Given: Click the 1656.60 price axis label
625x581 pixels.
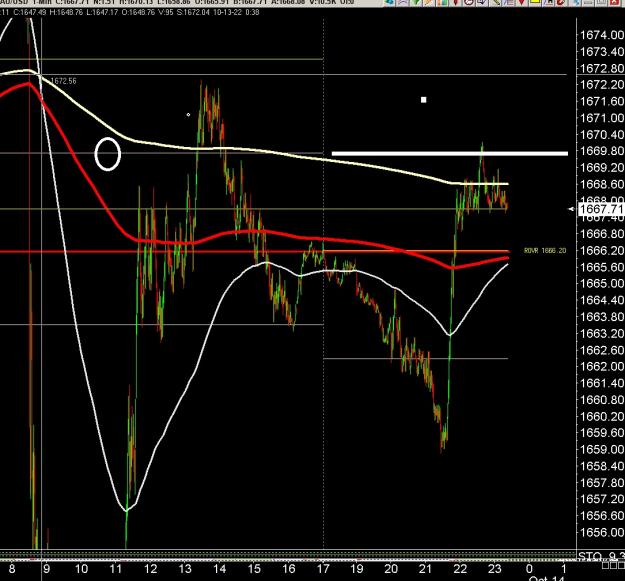Looking at the screenshot, I should 601,516.
